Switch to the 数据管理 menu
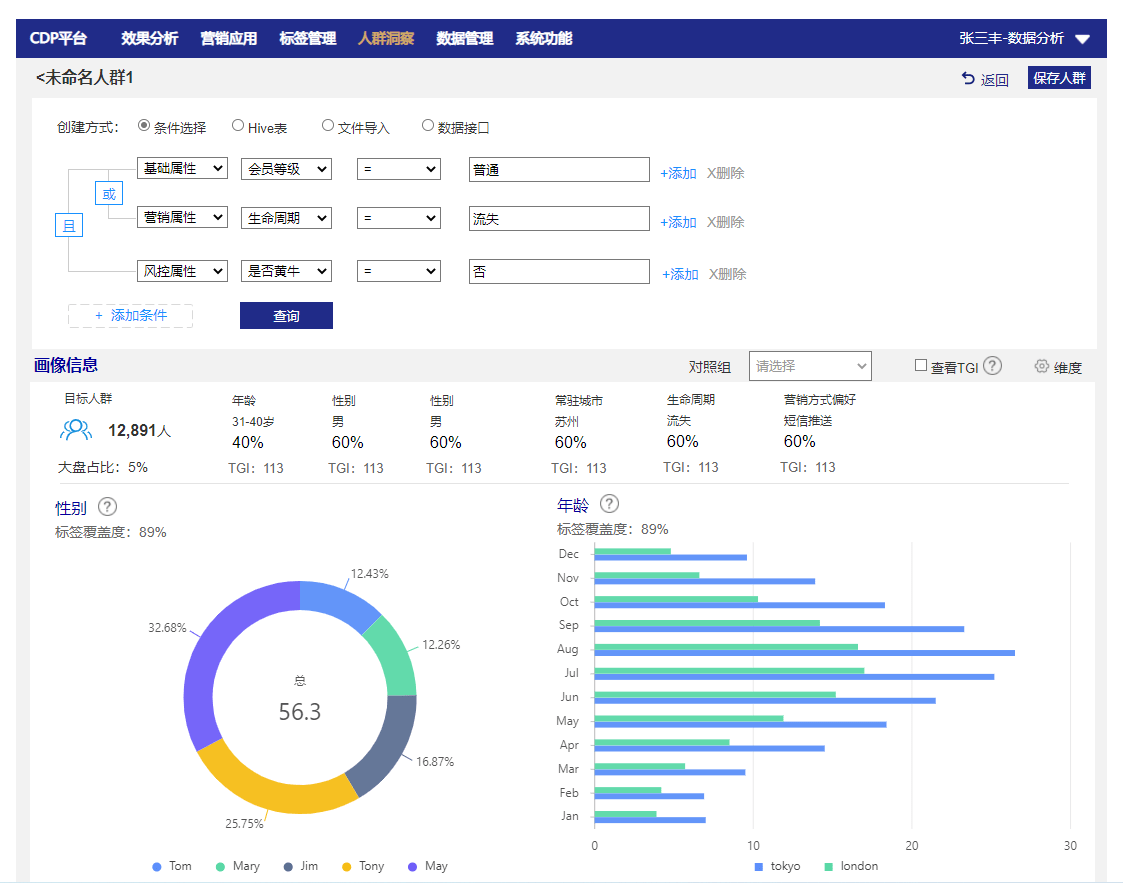Viewport: 1123px width, 883px height. (x=464, y=38)
